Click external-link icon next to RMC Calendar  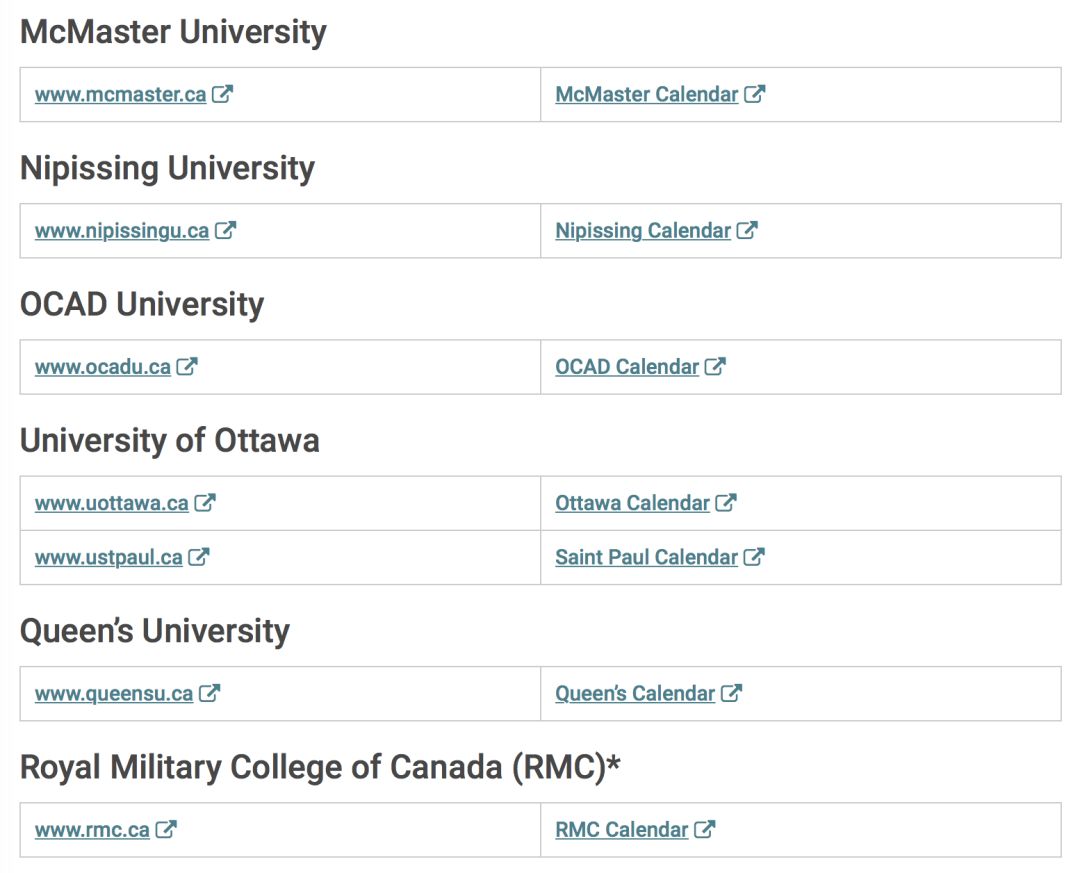(x=705, y=830)
